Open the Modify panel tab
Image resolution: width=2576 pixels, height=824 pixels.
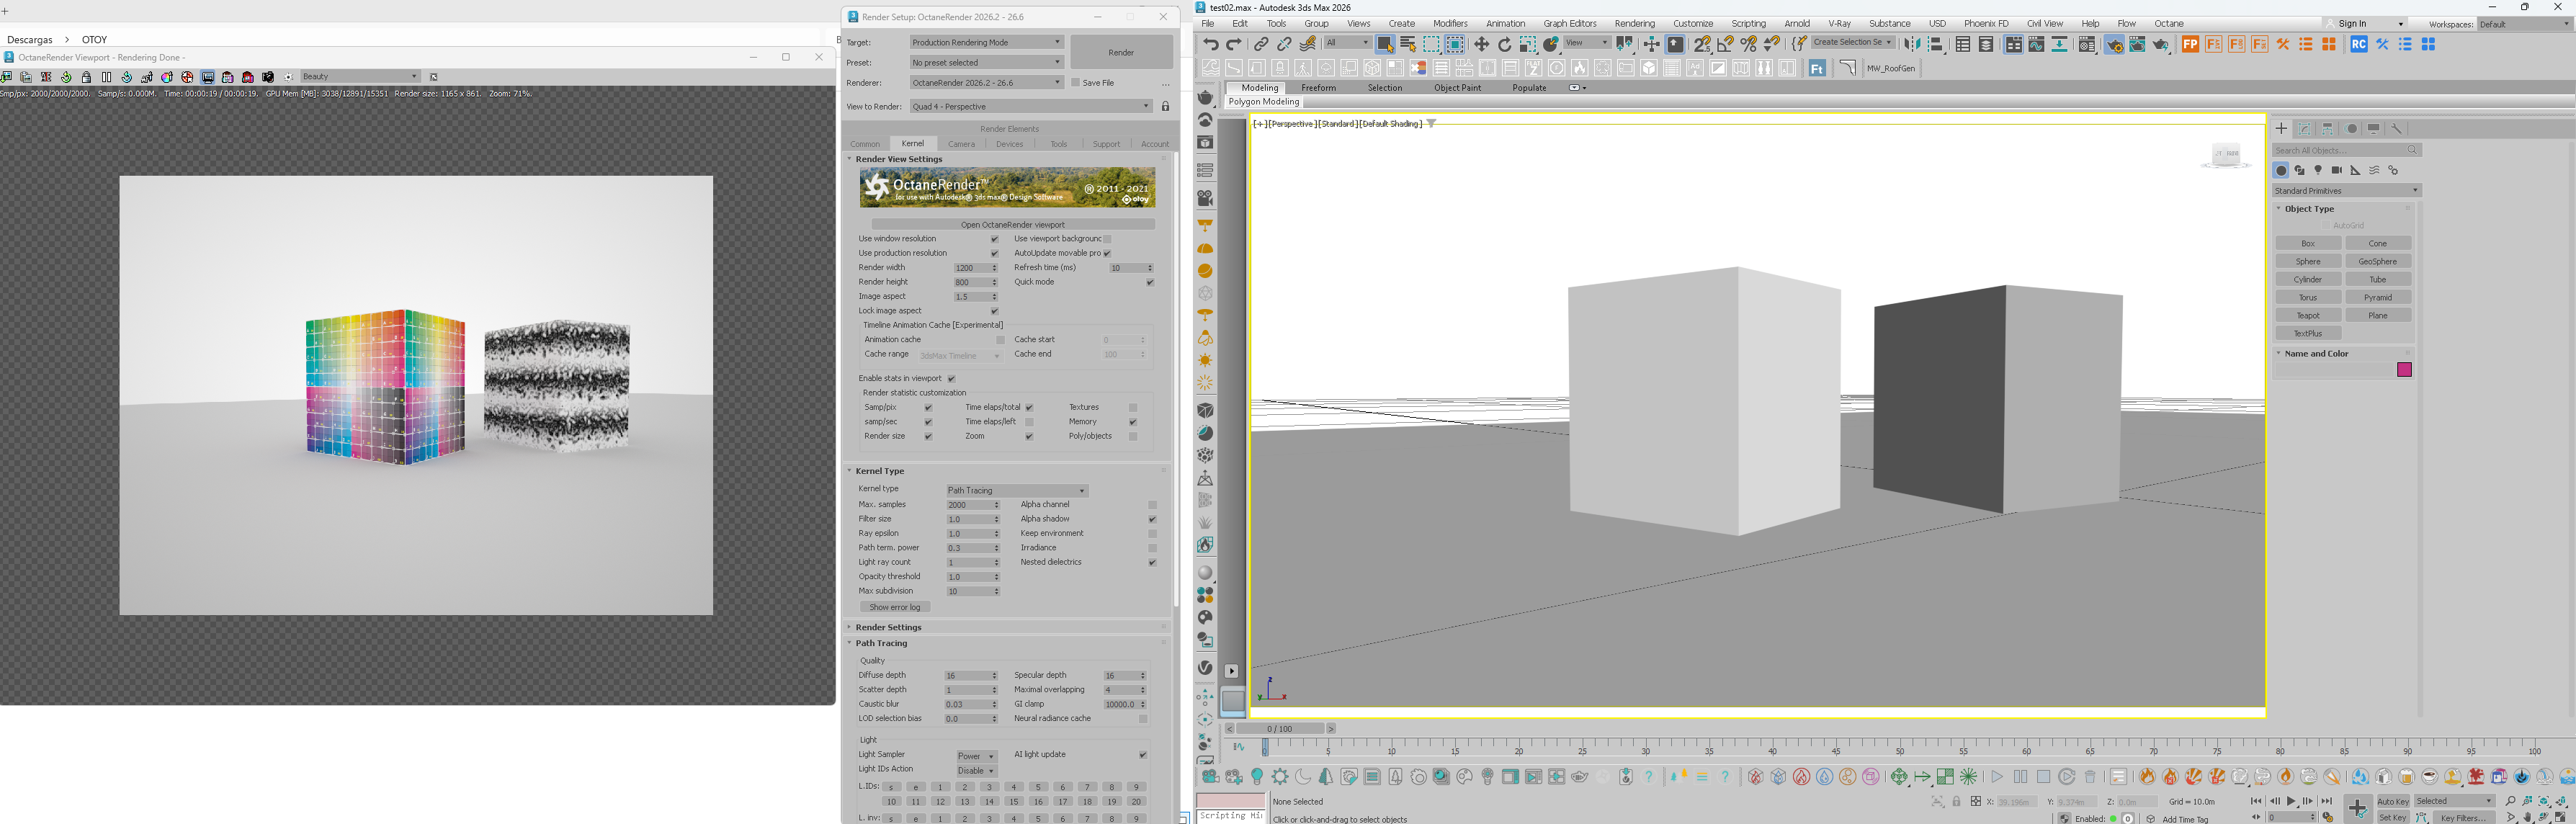pos(2305,128)
